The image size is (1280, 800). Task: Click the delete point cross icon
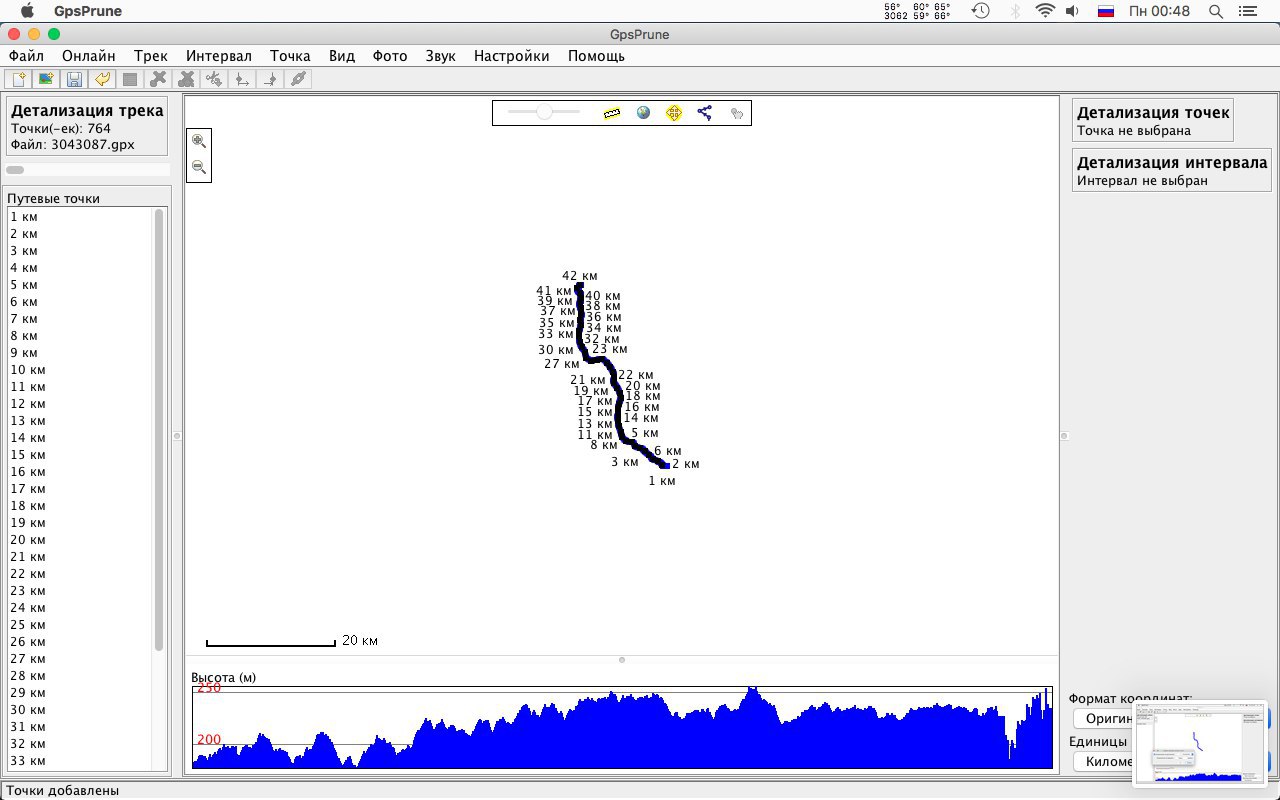[157, 79]
